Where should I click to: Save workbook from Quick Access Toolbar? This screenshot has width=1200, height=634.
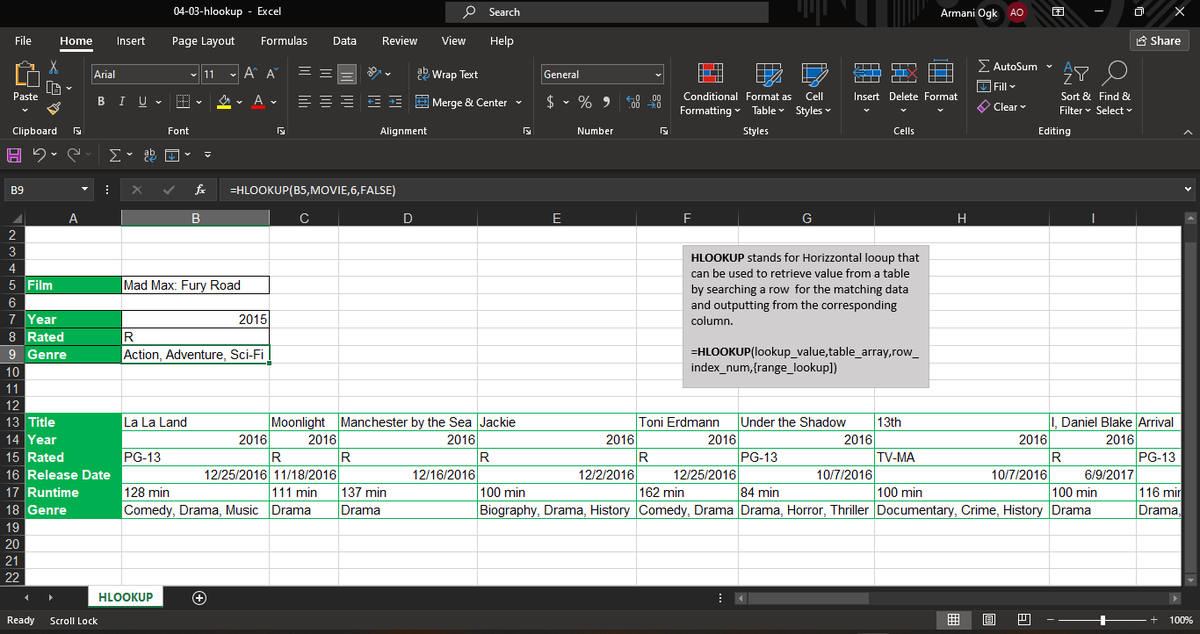tap(15, 154)
